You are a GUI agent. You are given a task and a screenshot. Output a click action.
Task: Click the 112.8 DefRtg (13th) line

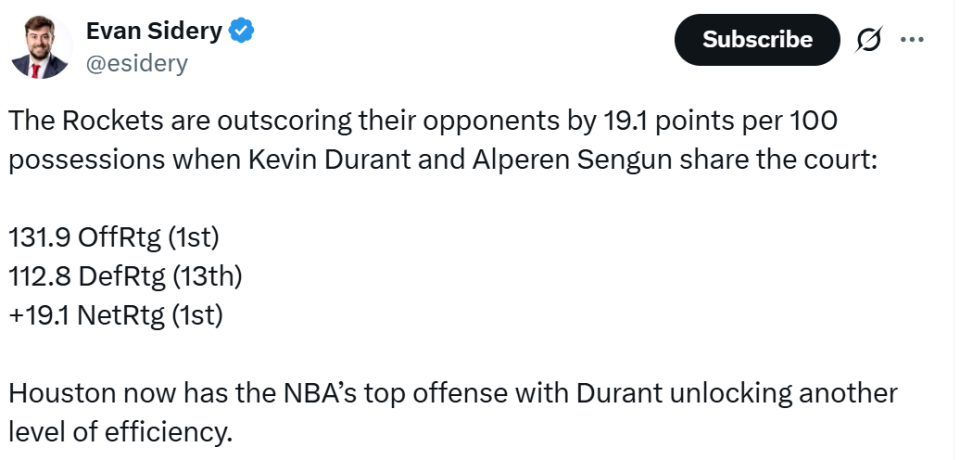pos(125,276)
